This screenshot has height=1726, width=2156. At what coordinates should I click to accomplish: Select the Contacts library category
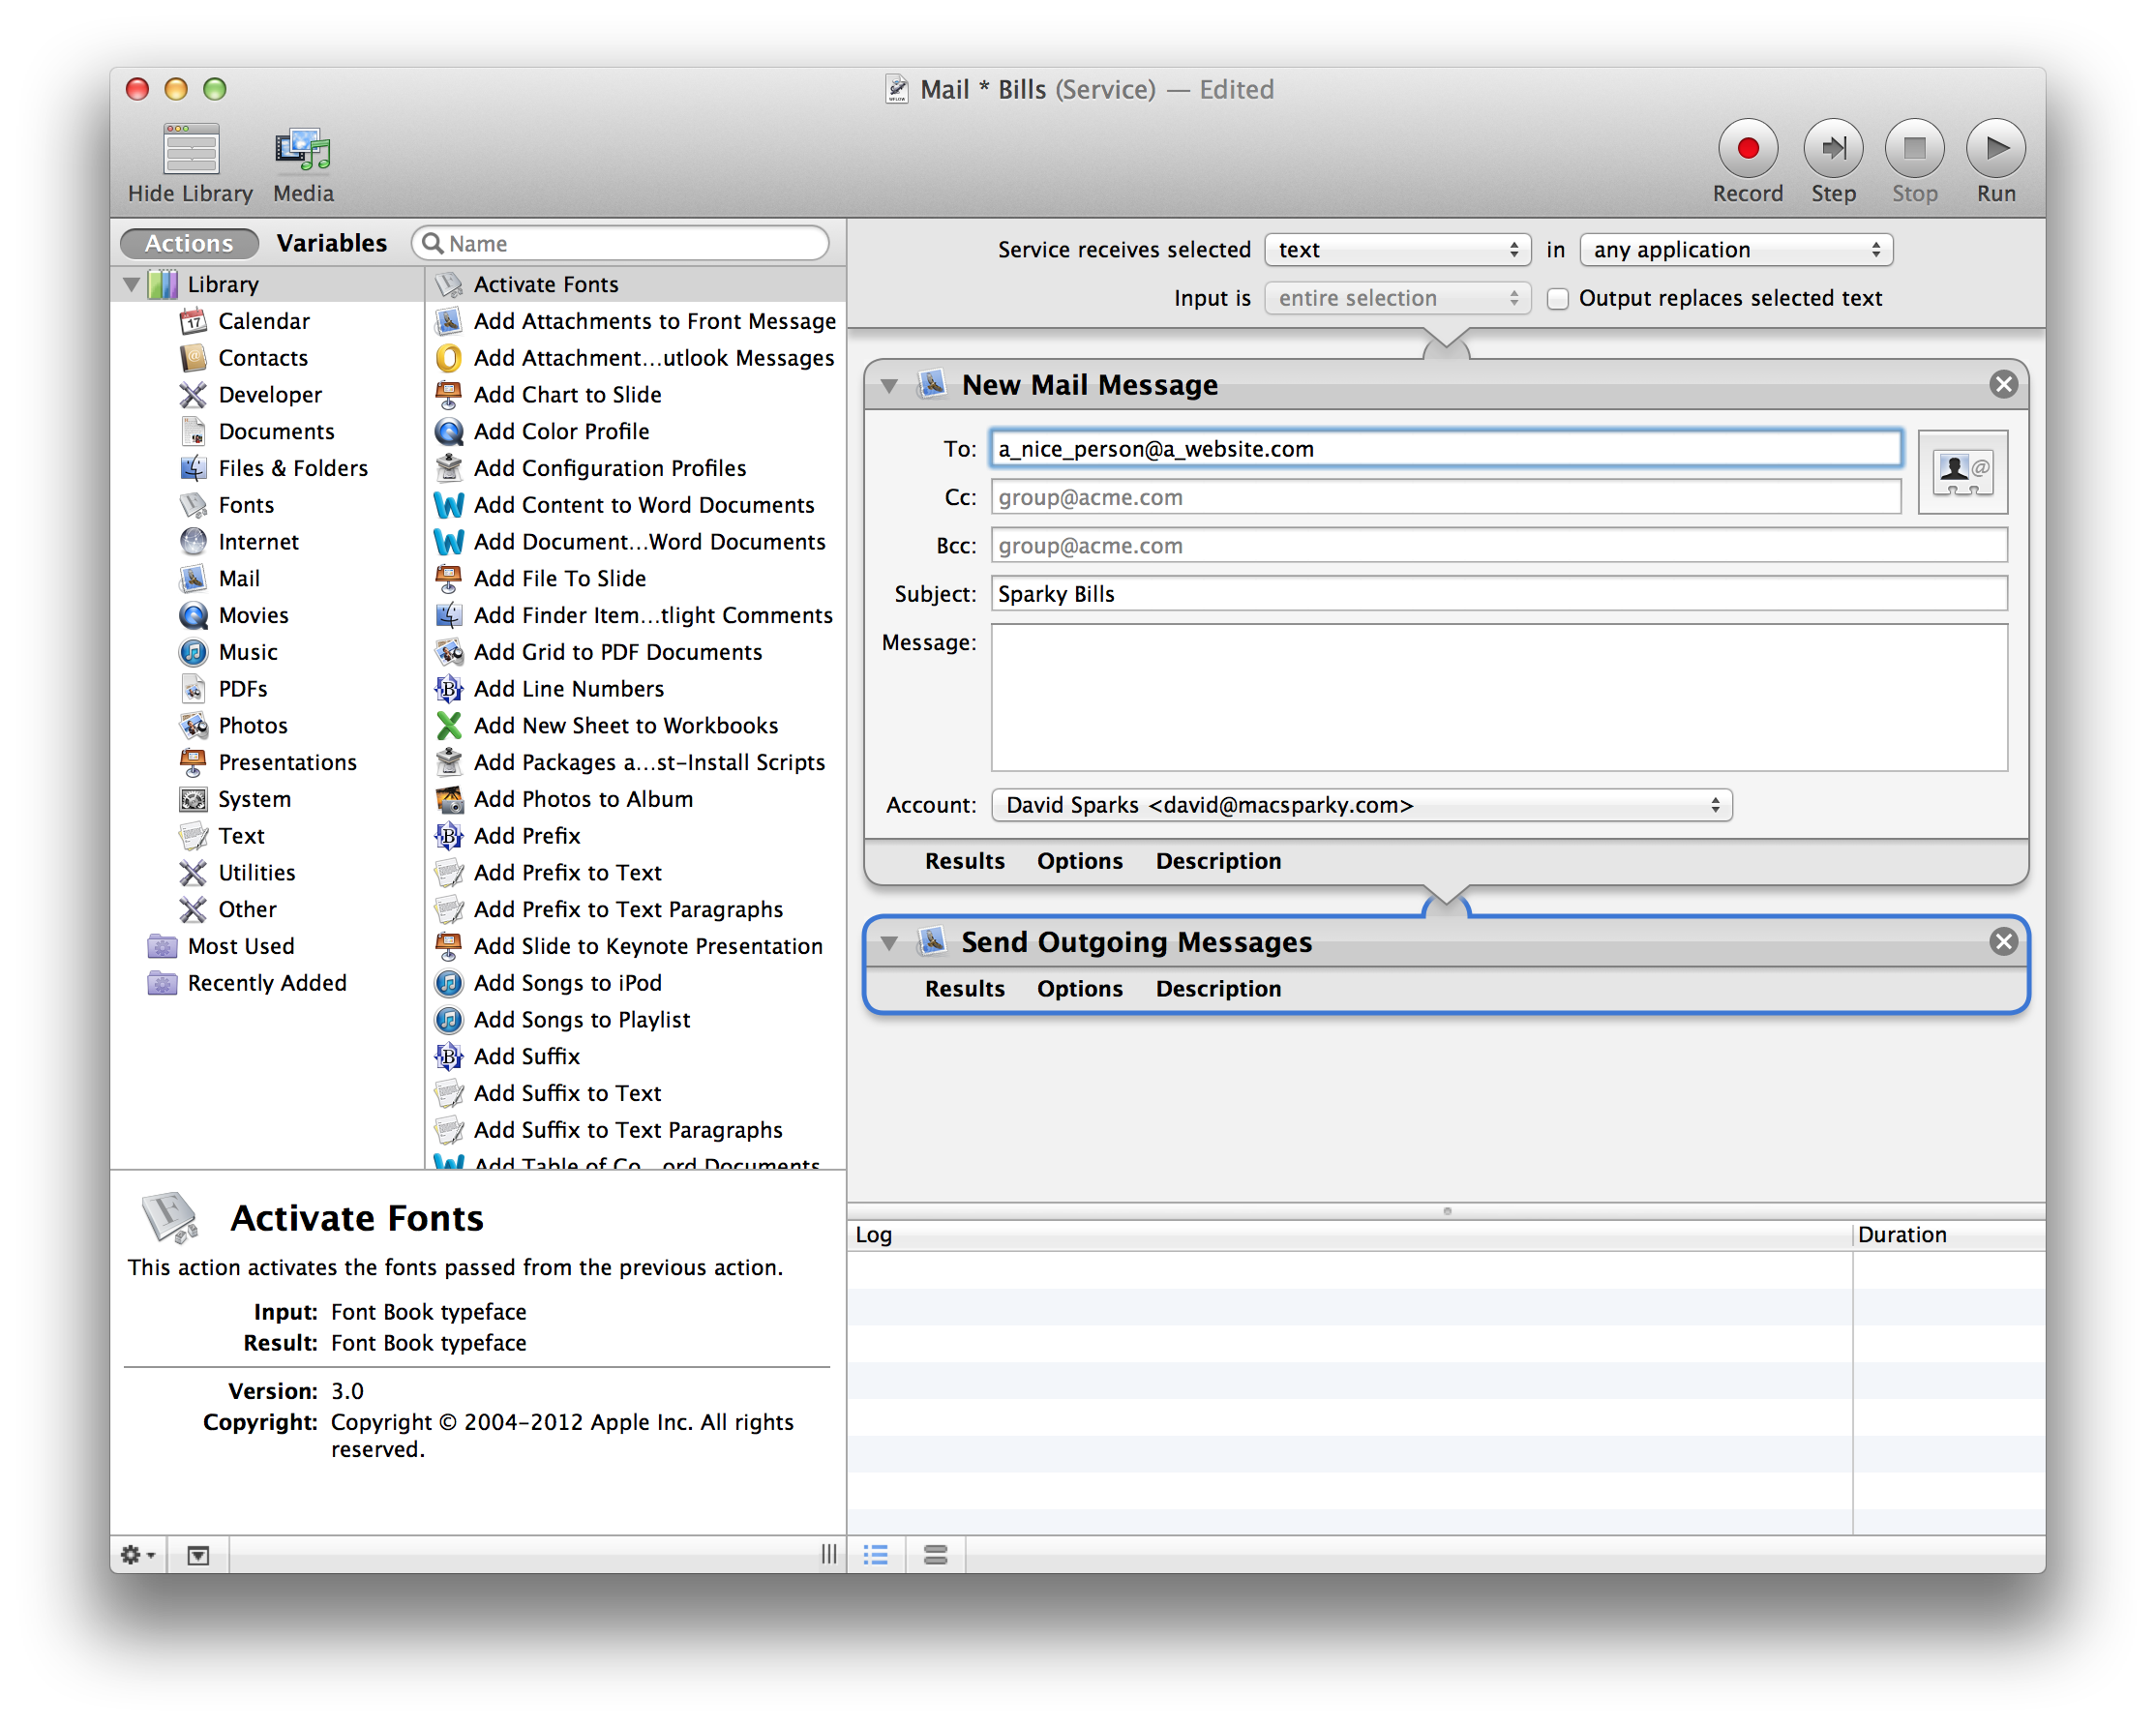point(263,358)
